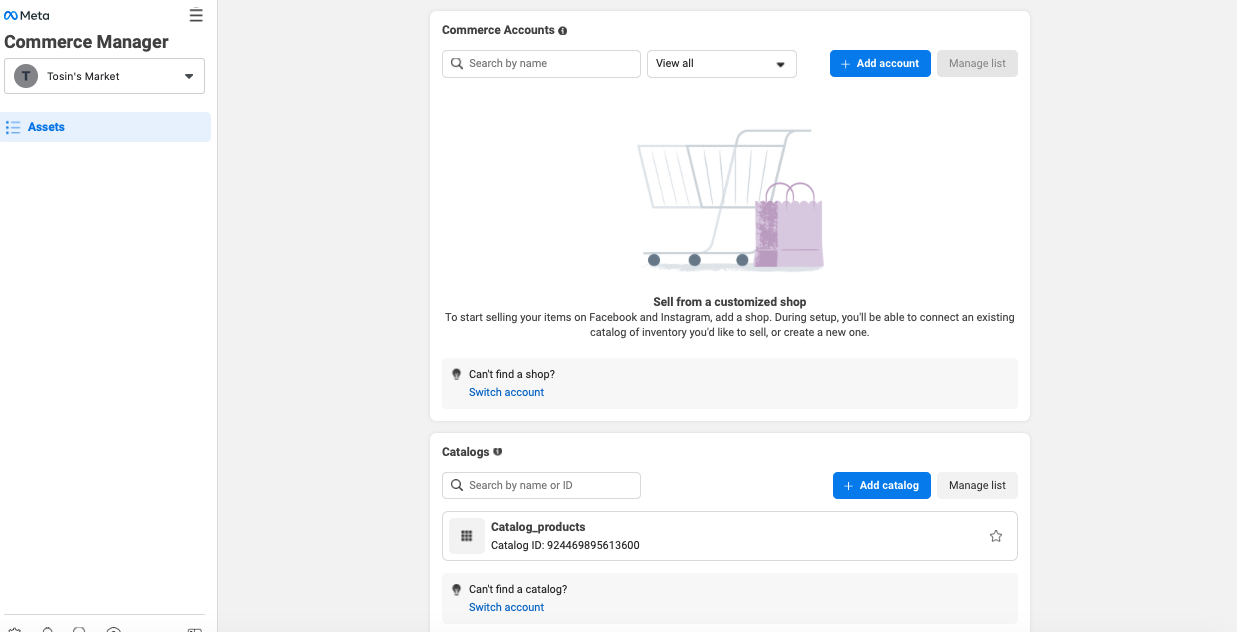Click the lightbulb beside Can't find a catalog?
This screenshot has width=1237, height=632.
(457, 589)
